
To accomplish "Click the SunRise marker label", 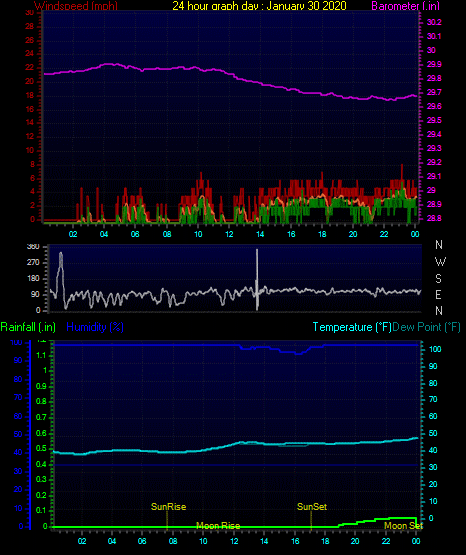I will click(168, 507).
